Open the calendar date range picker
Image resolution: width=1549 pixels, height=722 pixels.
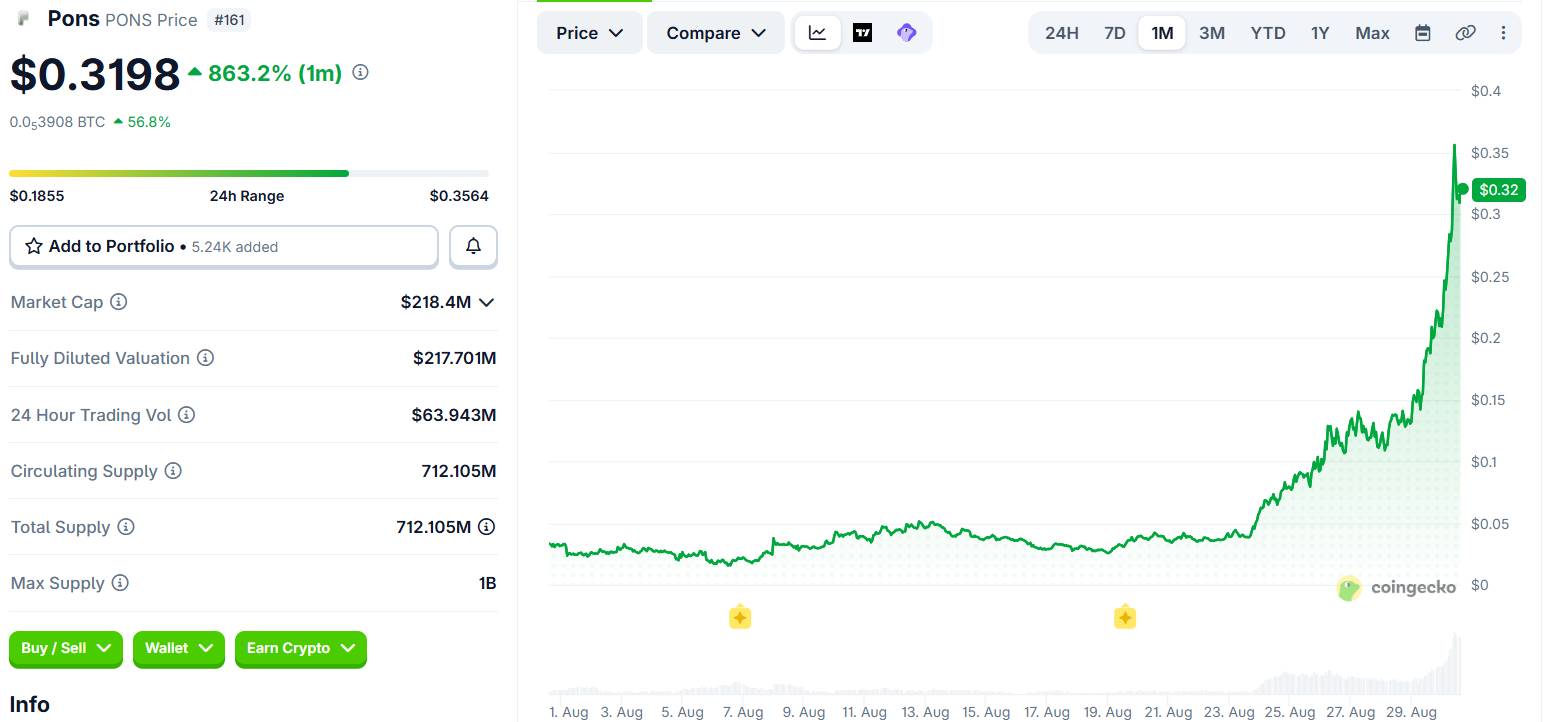[1422, 33]
